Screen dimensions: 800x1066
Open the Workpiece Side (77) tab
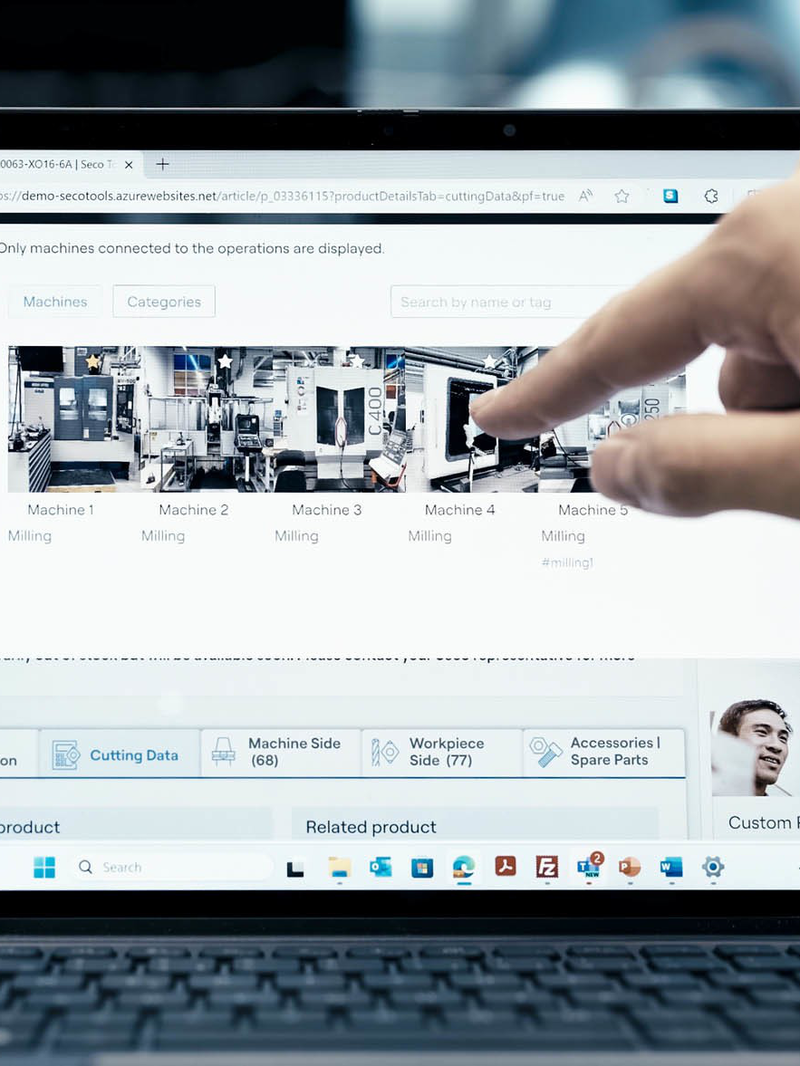[x=442, y=752]
